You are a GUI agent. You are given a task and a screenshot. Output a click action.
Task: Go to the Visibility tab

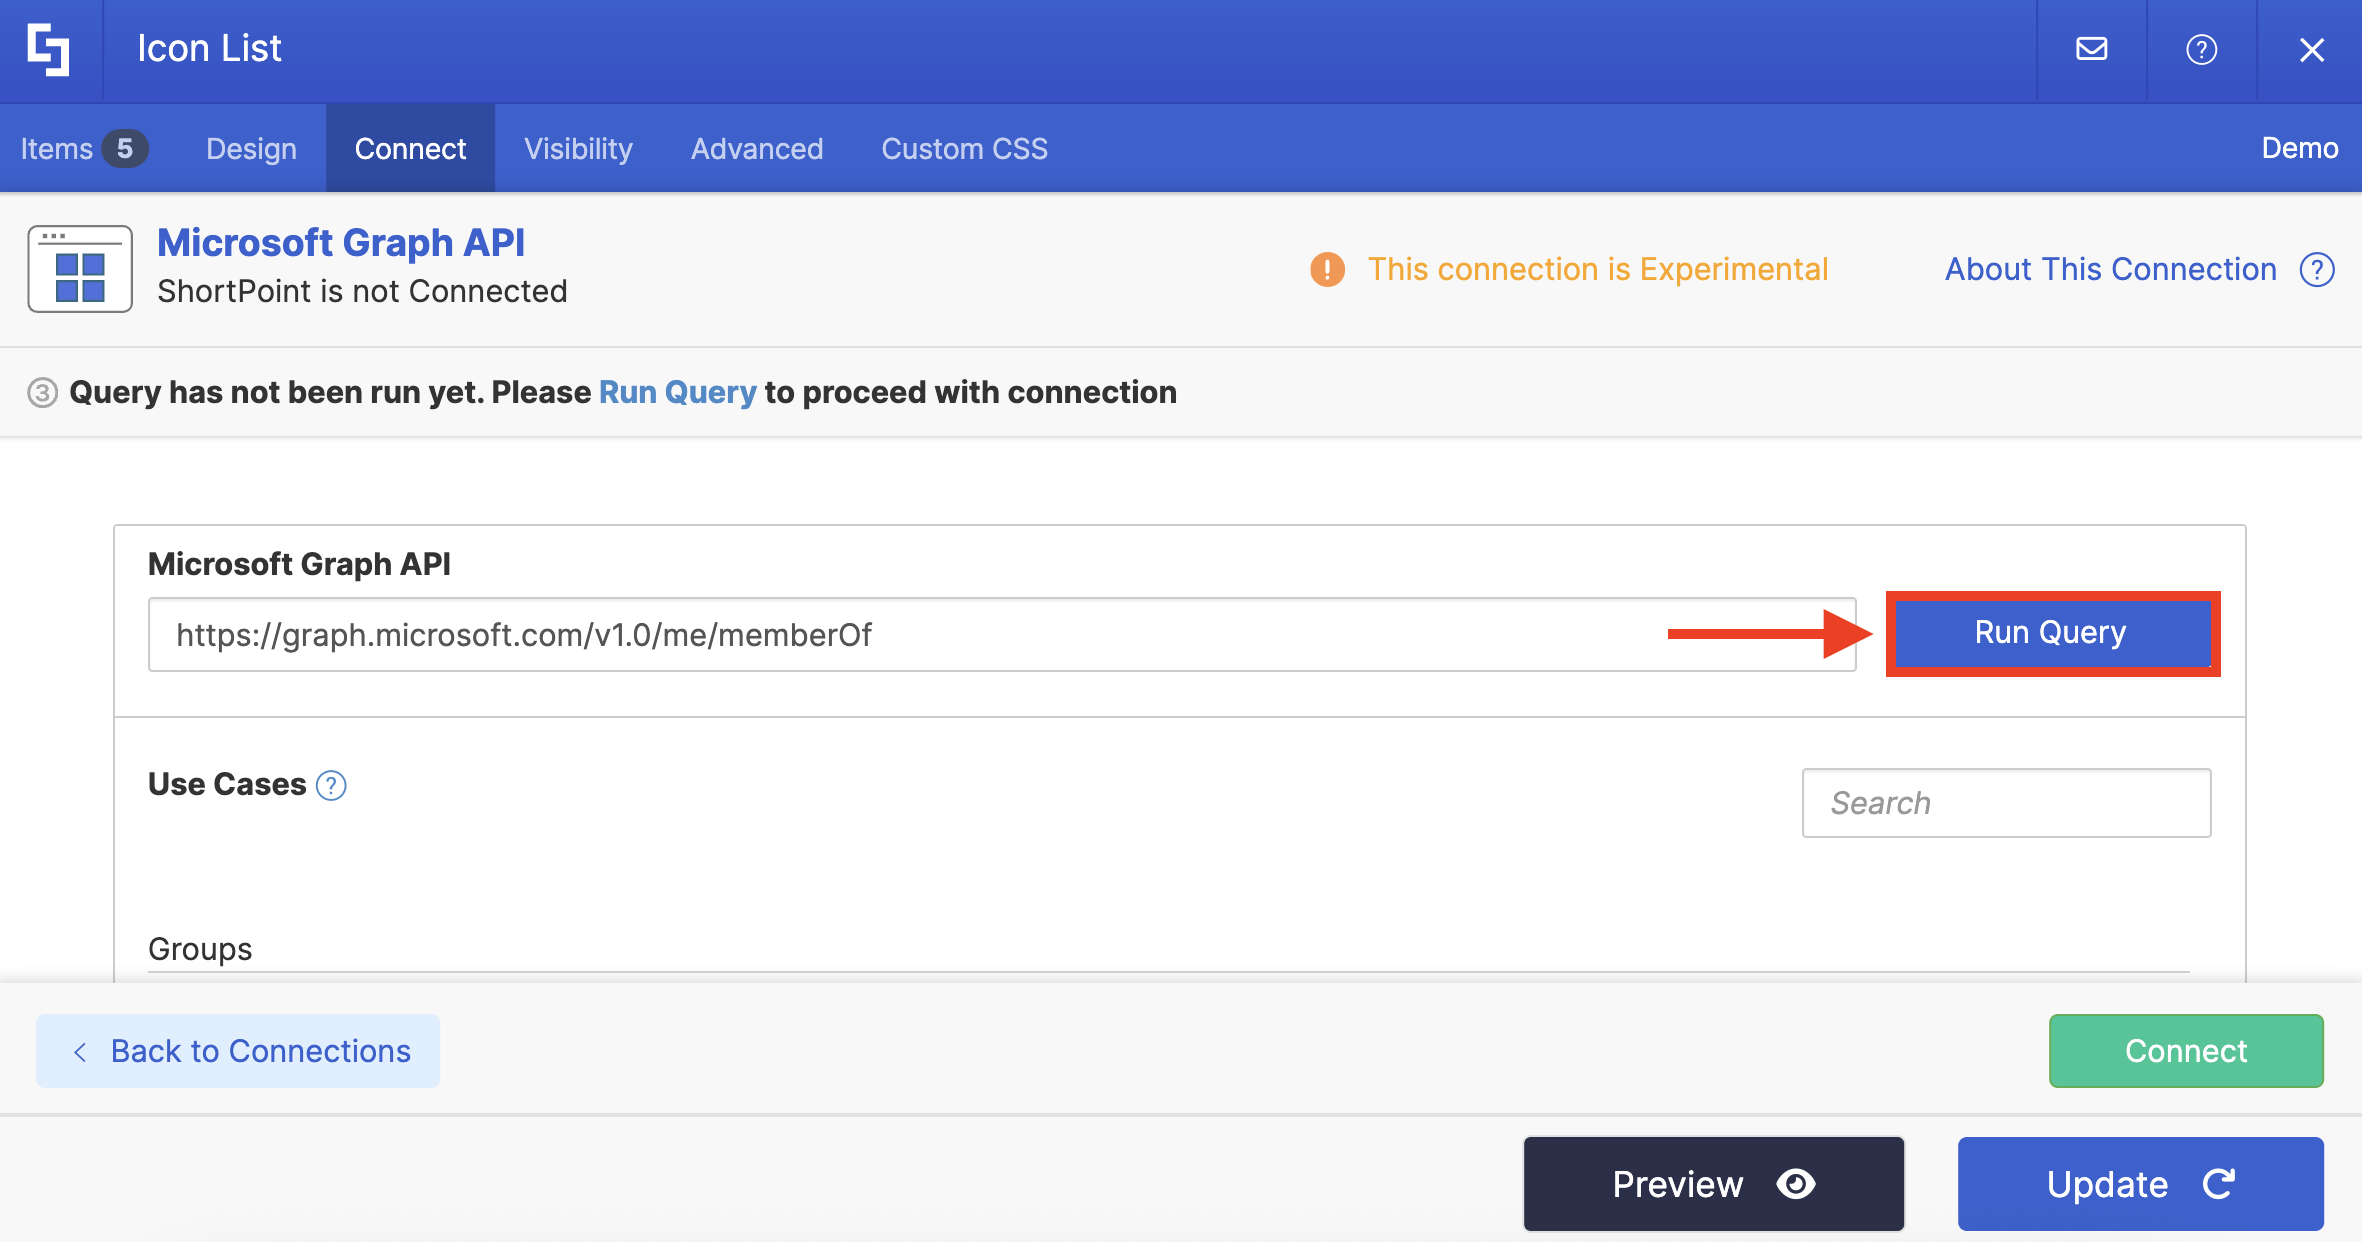(578, 149)
